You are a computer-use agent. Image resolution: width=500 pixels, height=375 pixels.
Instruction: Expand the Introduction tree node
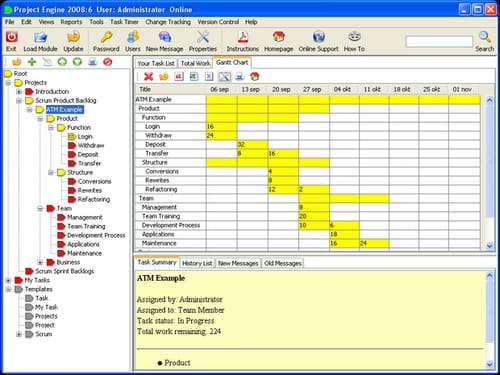tap(19, 91)
